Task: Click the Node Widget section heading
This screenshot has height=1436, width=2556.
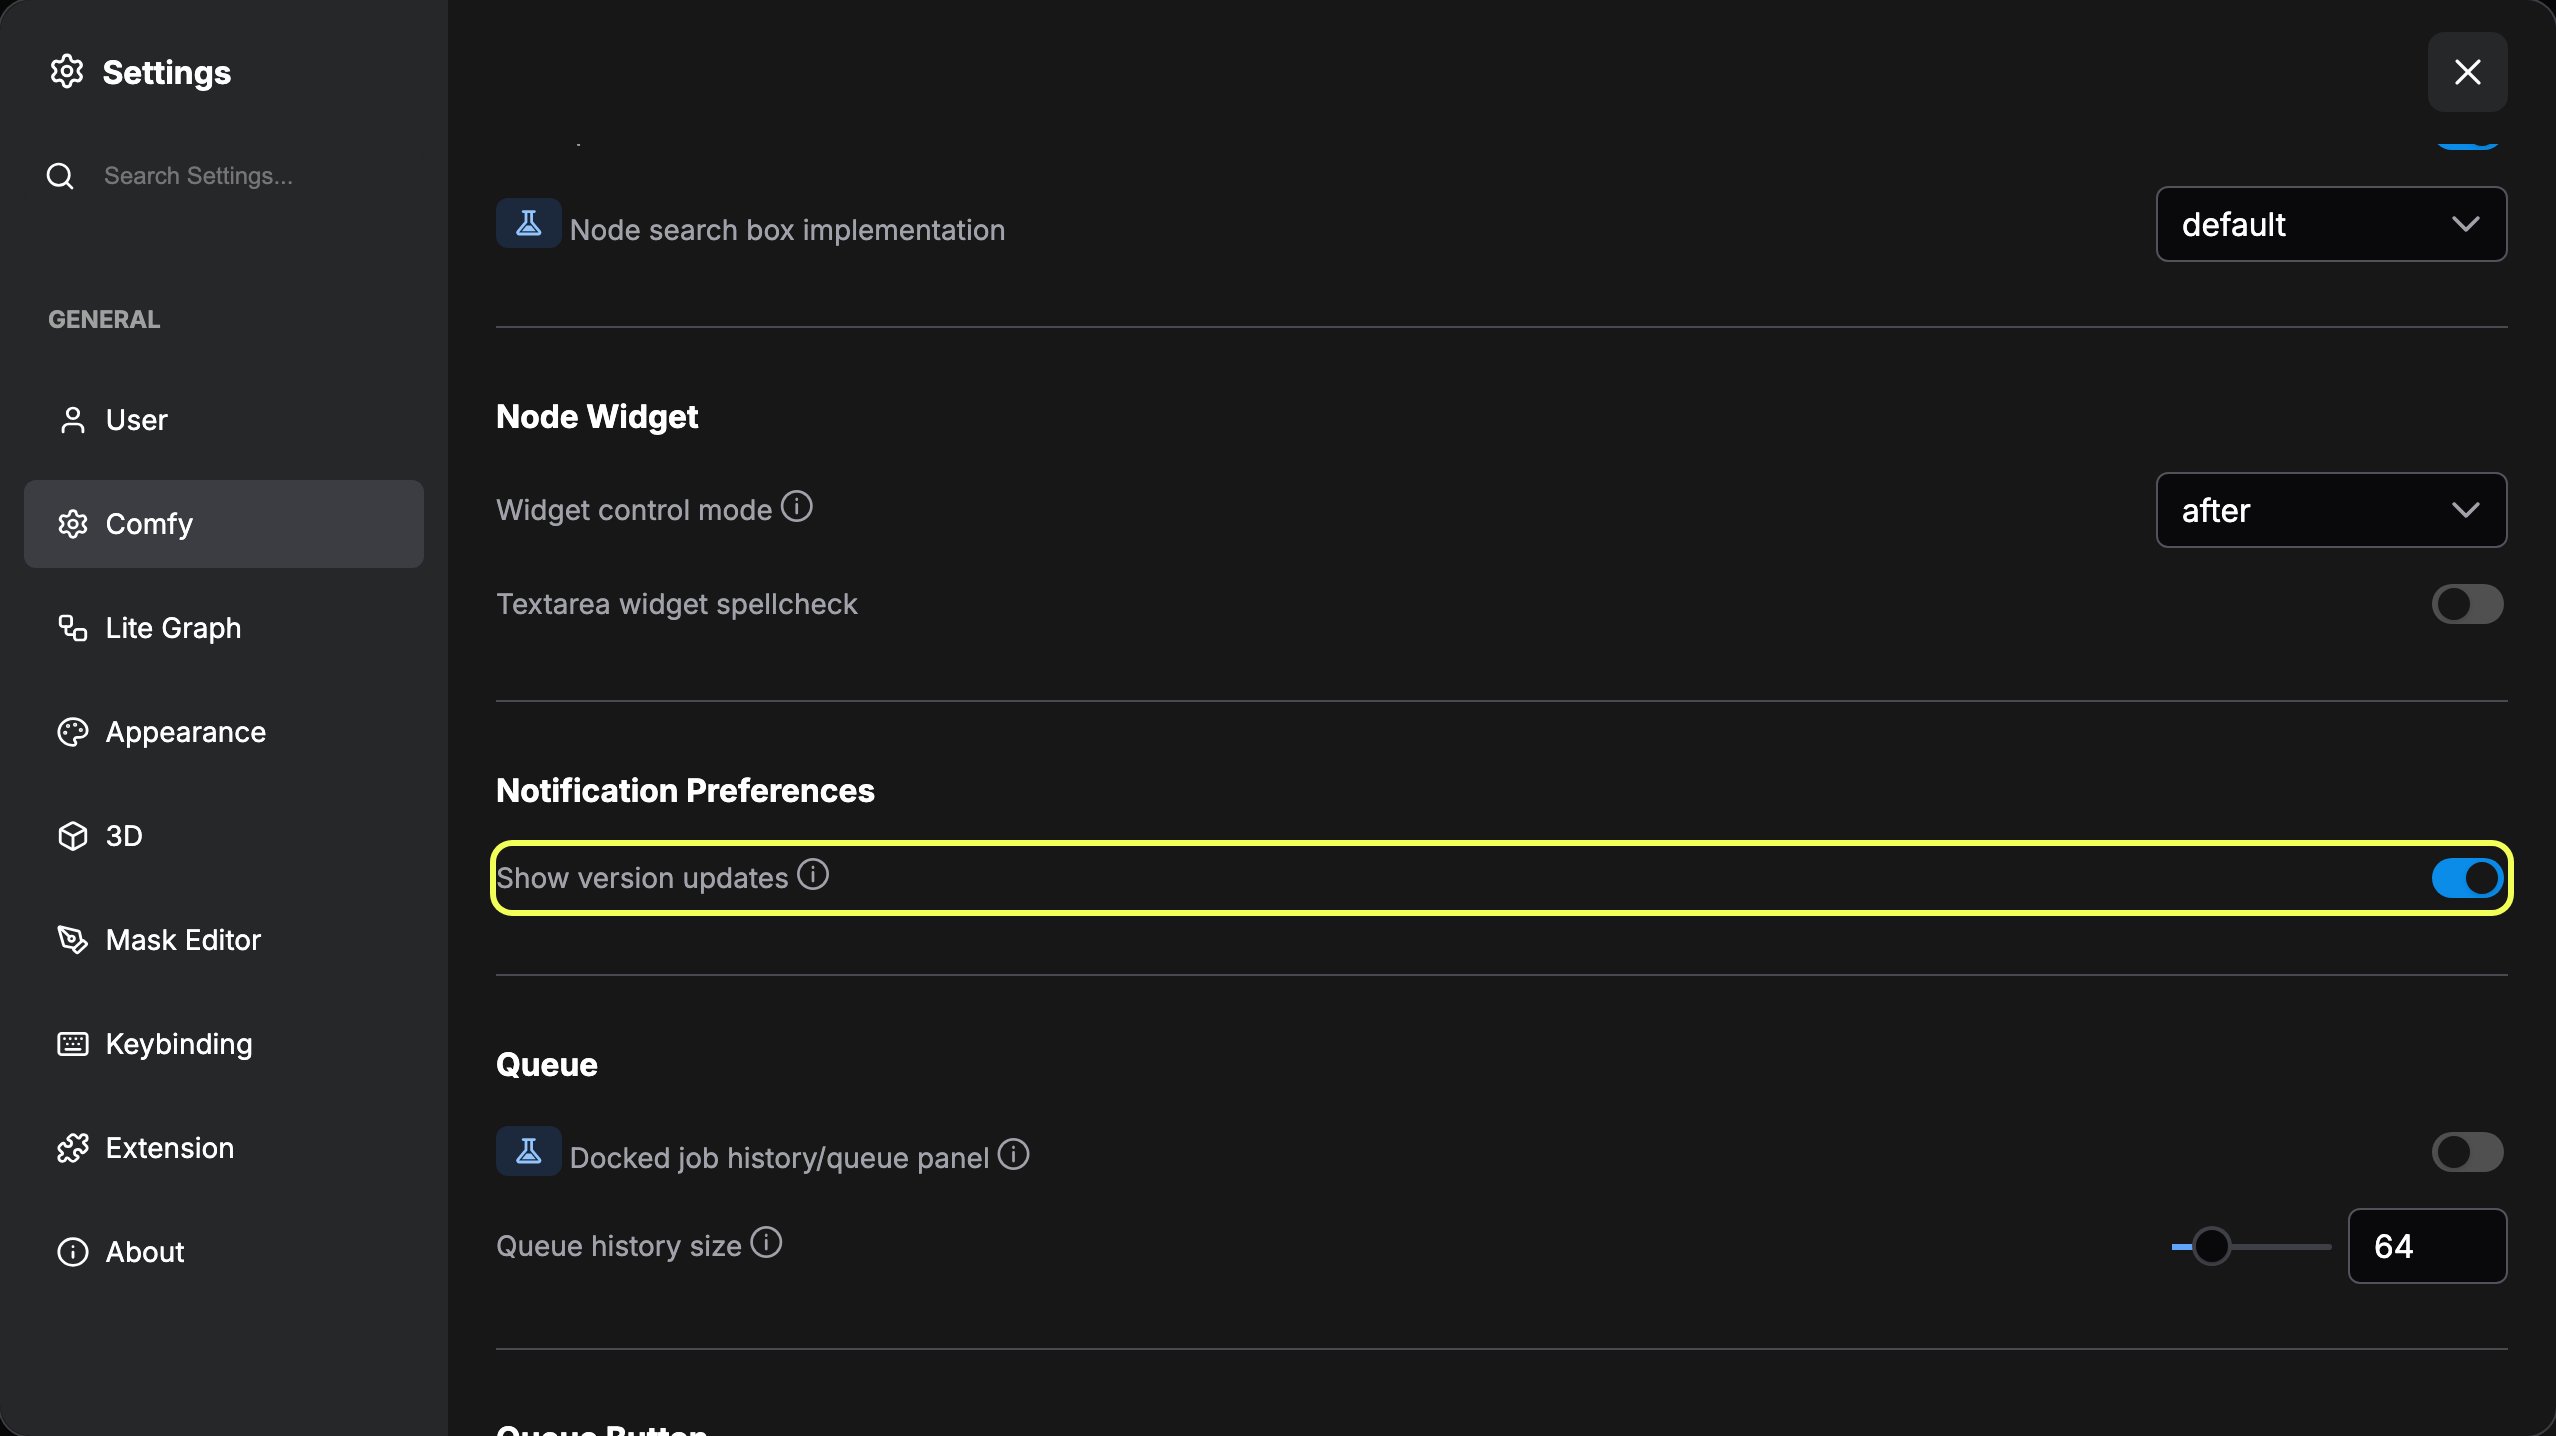Action: click(597, 416)
